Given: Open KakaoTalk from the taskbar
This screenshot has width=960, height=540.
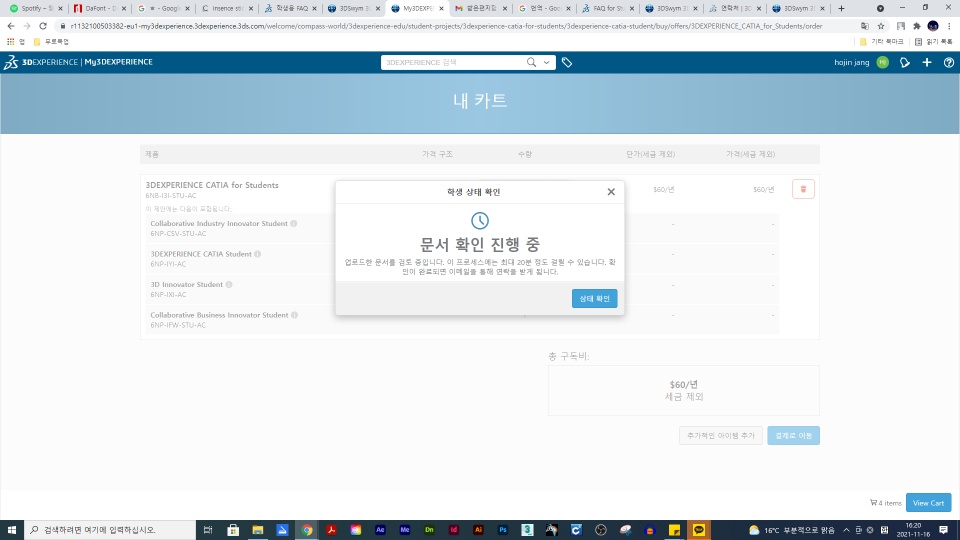Looking at the screenshot, I should coord(699,530).
